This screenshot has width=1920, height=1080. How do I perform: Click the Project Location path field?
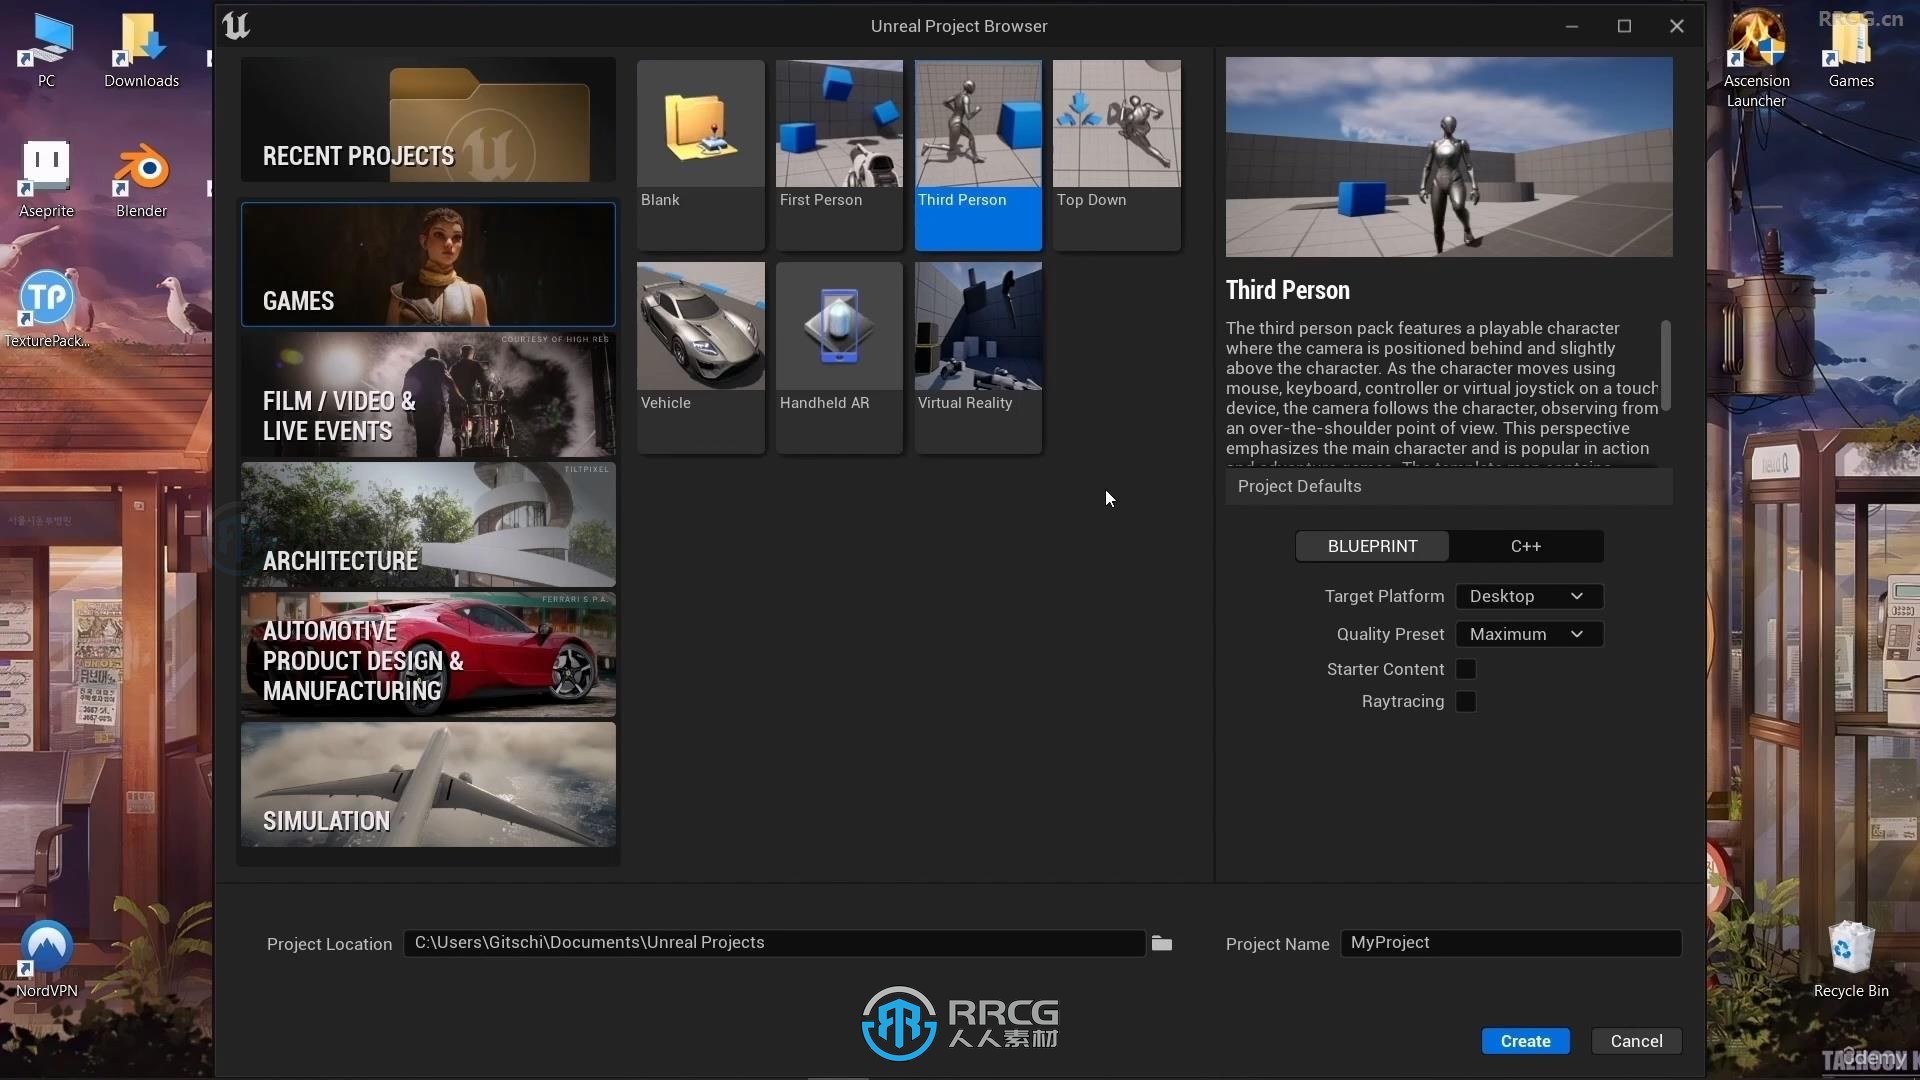(x=774, y=943)
